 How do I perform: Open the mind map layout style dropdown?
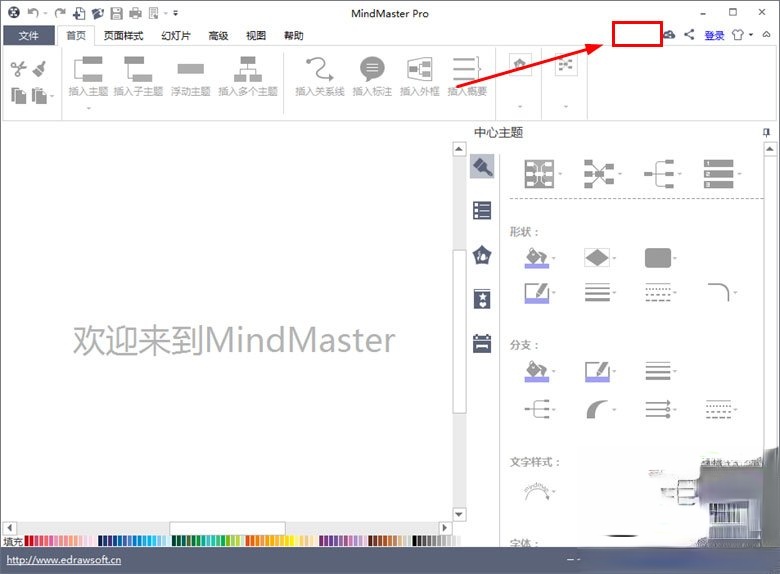tap(542, 174)
